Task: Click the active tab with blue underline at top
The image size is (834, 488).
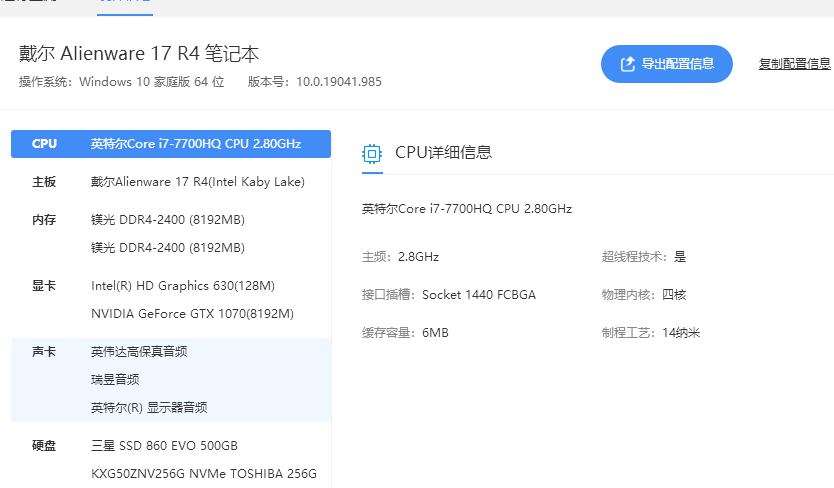Action: (125, 6)
